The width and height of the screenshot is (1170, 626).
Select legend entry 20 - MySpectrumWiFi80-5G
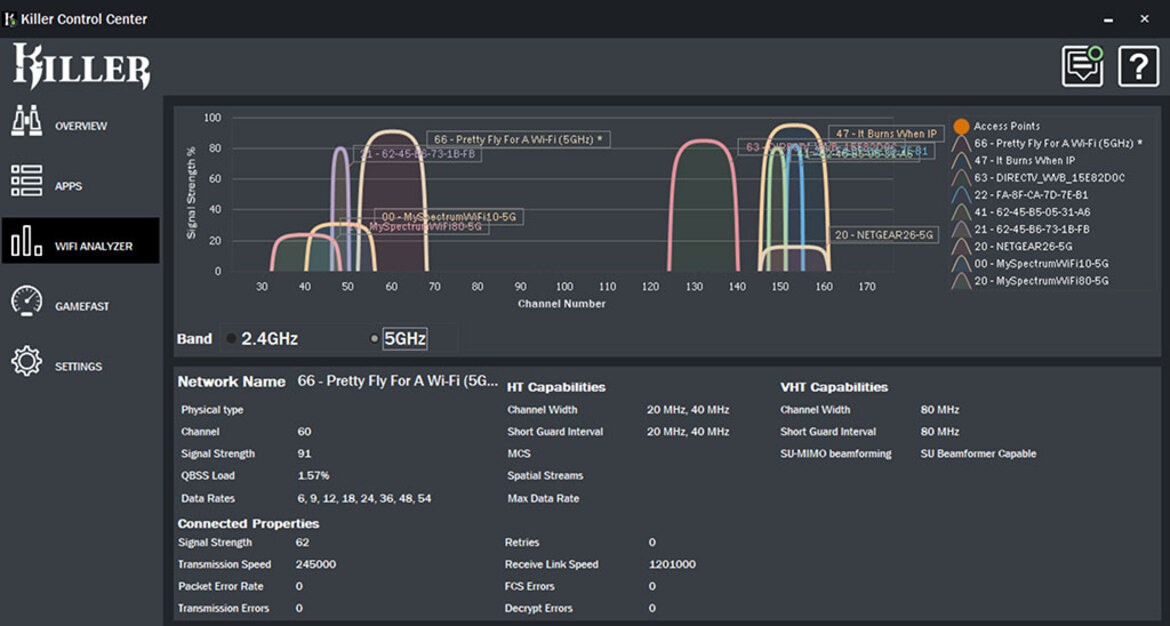click(1041, 281)
